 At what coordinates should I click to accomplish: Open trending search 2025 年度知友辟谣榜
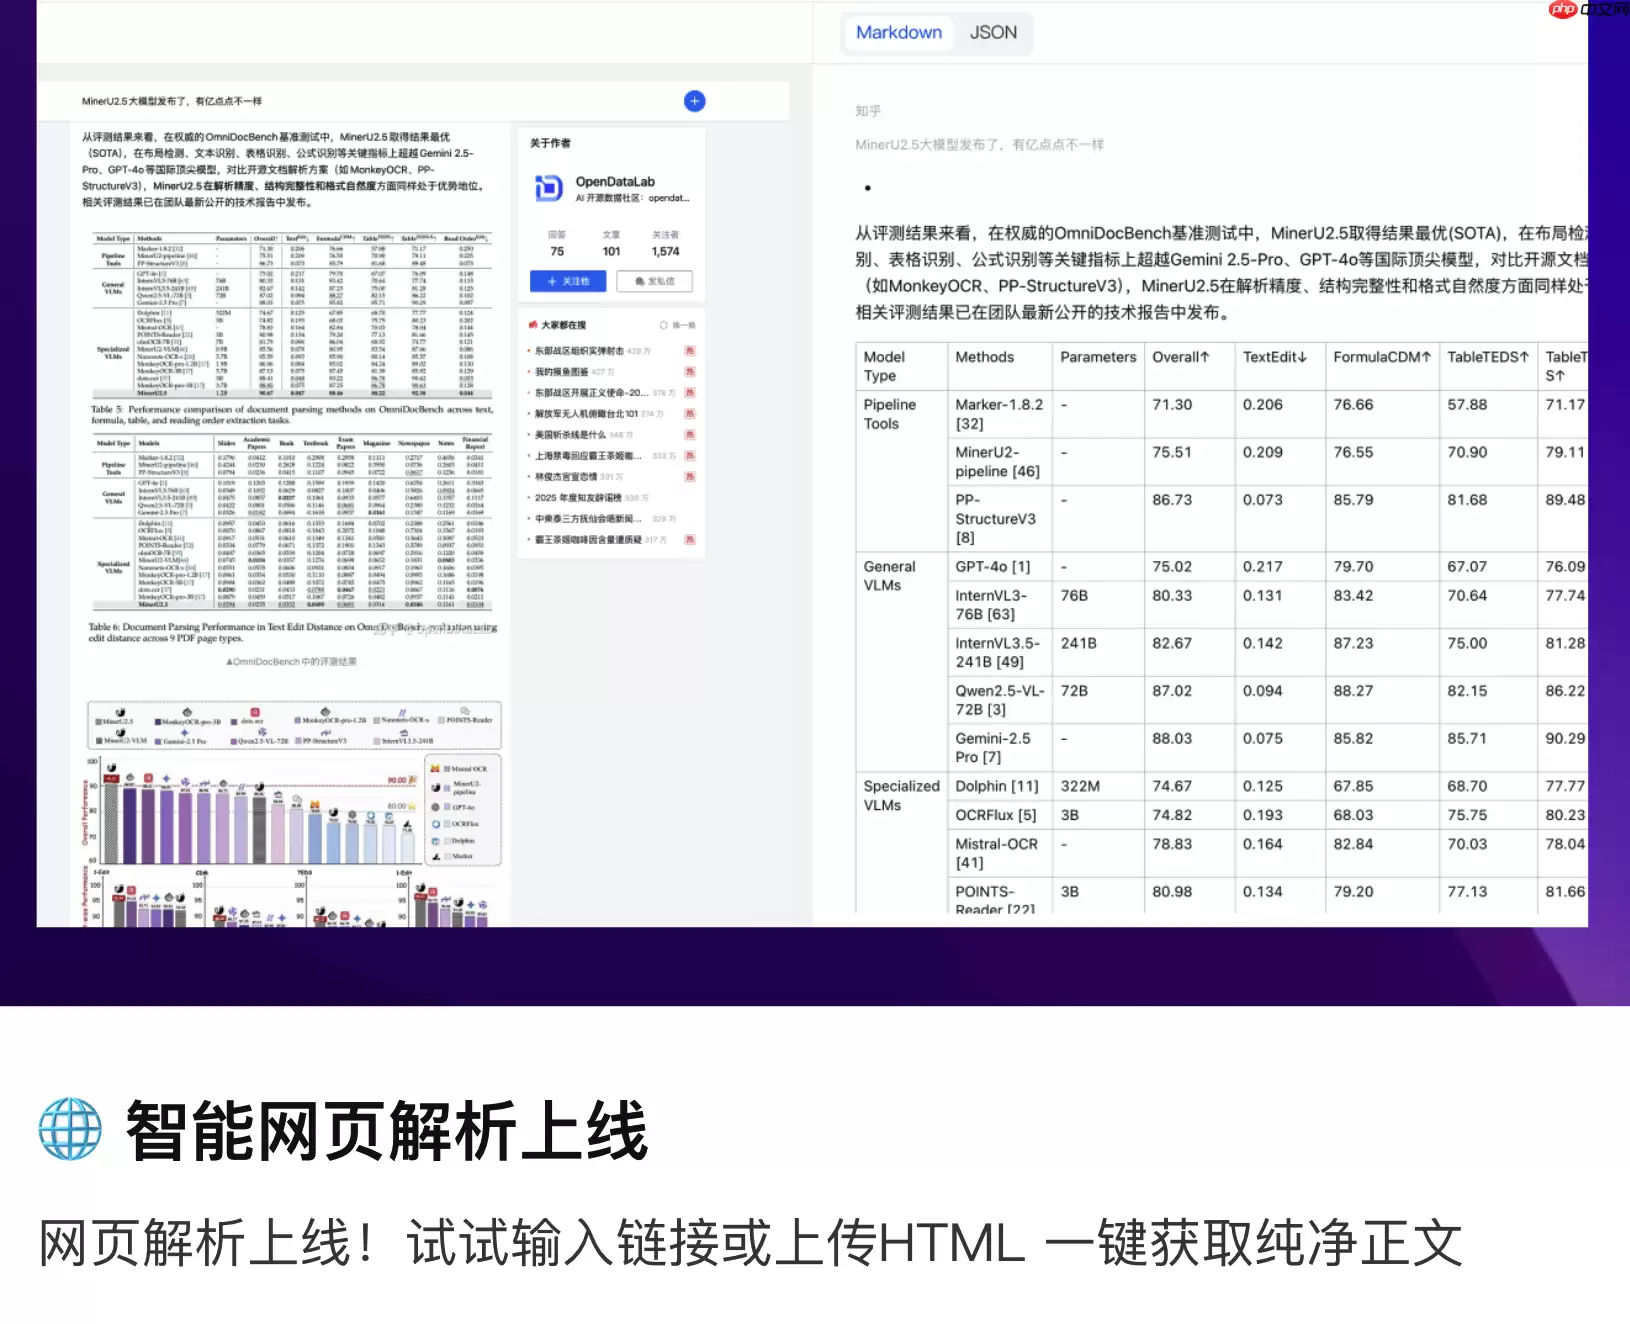pyautogui.click(x=578, y=498)
